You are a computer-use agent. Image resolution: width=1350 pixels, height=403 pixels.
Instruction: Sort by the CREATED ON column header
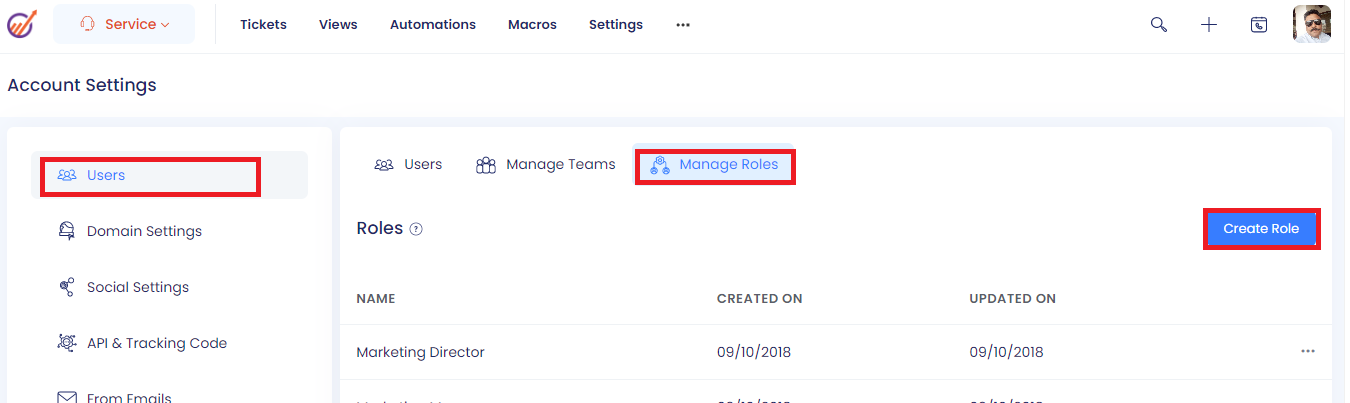760,298
